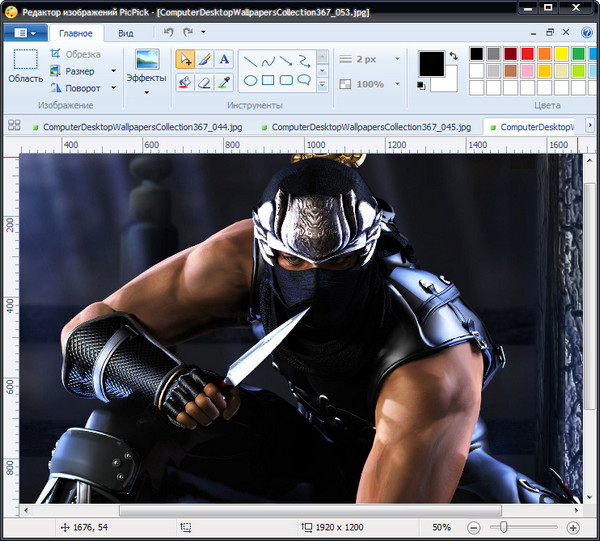600x541 pixels.
Task: Choose the ellipse shape tool
Action: [251, 80]
